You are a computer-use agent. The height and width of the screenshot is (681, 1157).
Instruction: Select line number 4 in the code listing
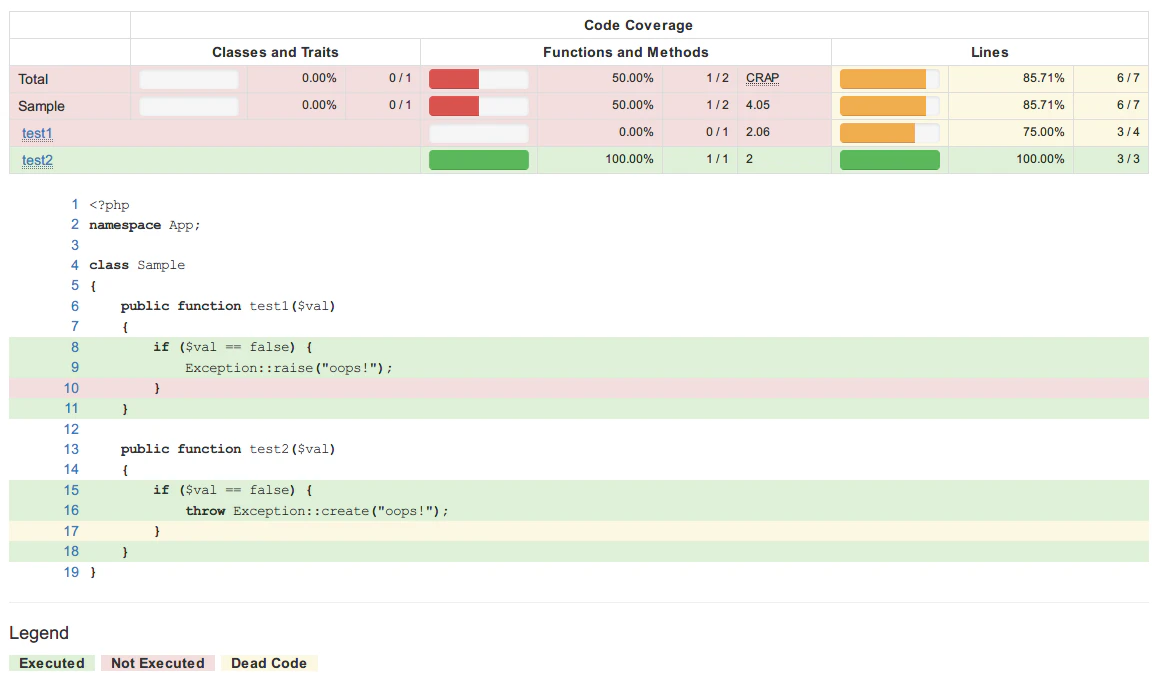75,265
